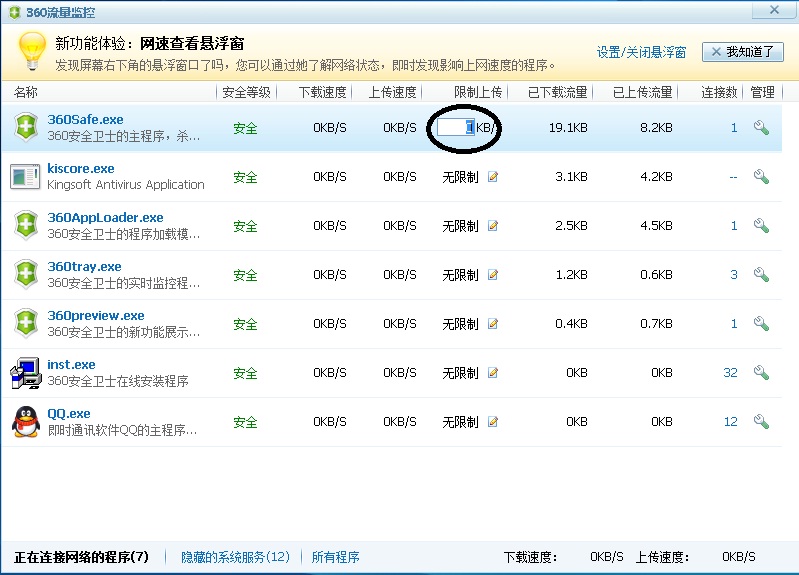Click the 360tray.exe shield icon
799x575 pixels.
(26, 274)
